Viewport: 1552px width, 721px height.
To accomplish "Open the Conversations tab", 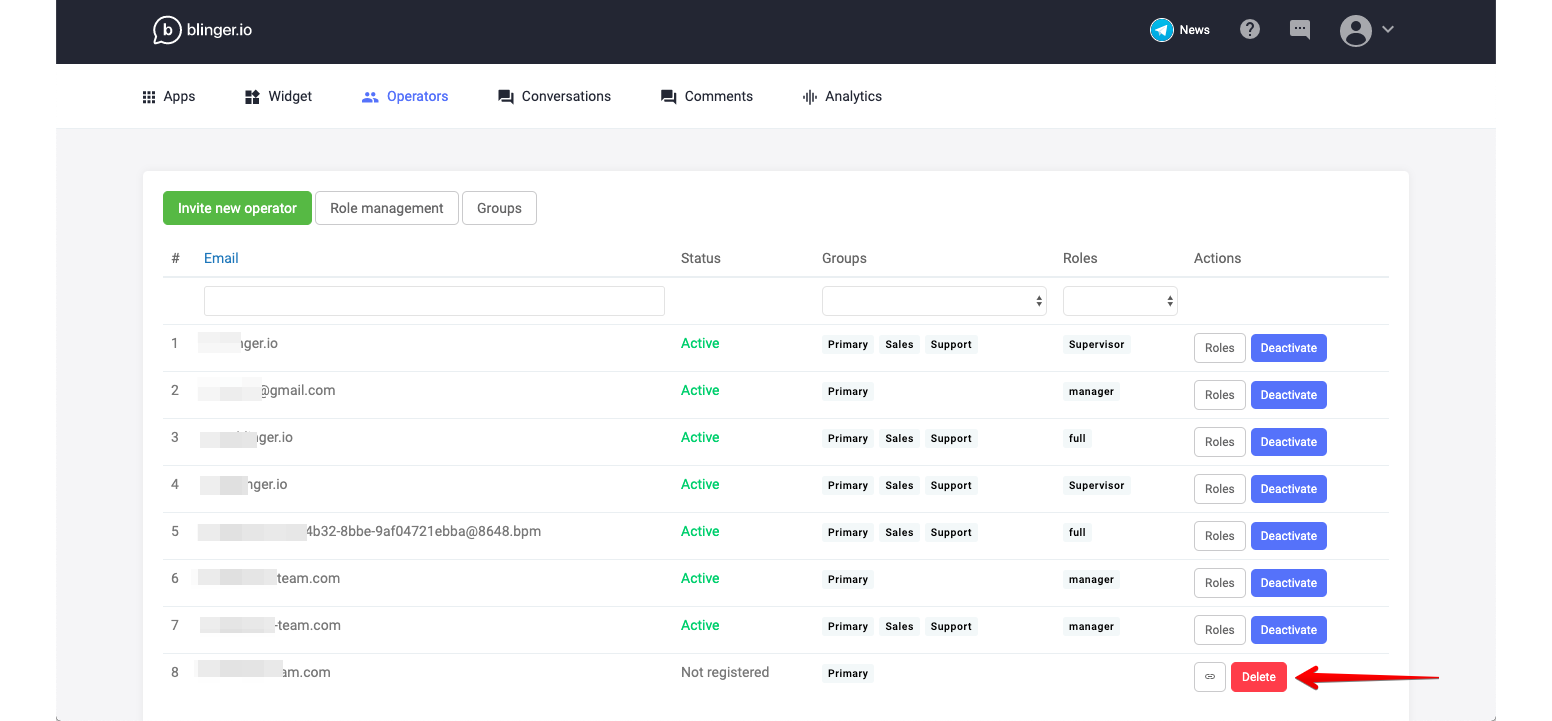I will tap(554, 97).
